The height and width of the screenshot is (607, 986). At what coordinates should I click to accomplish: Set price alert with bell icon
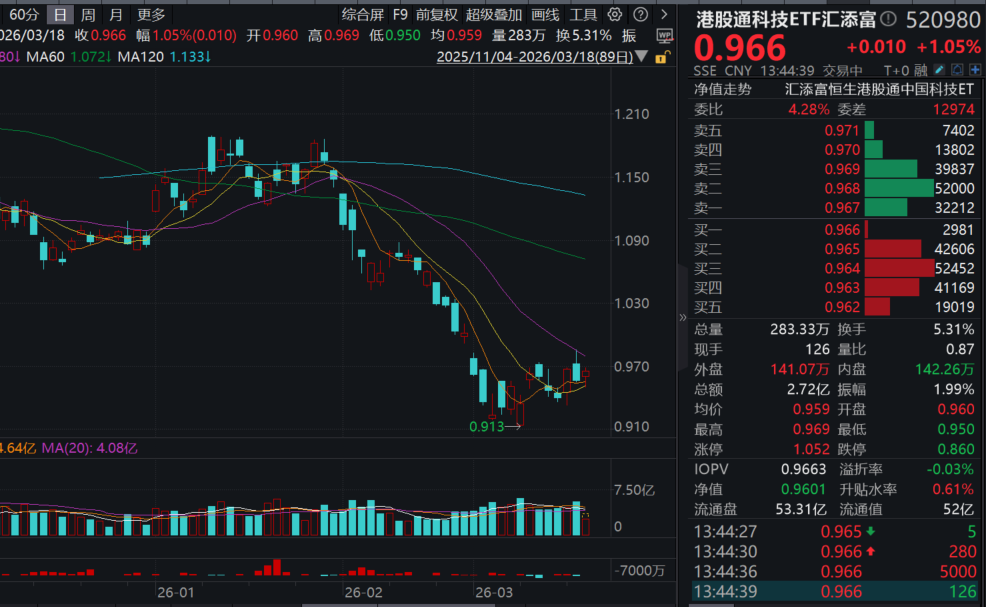click(958, 71)
